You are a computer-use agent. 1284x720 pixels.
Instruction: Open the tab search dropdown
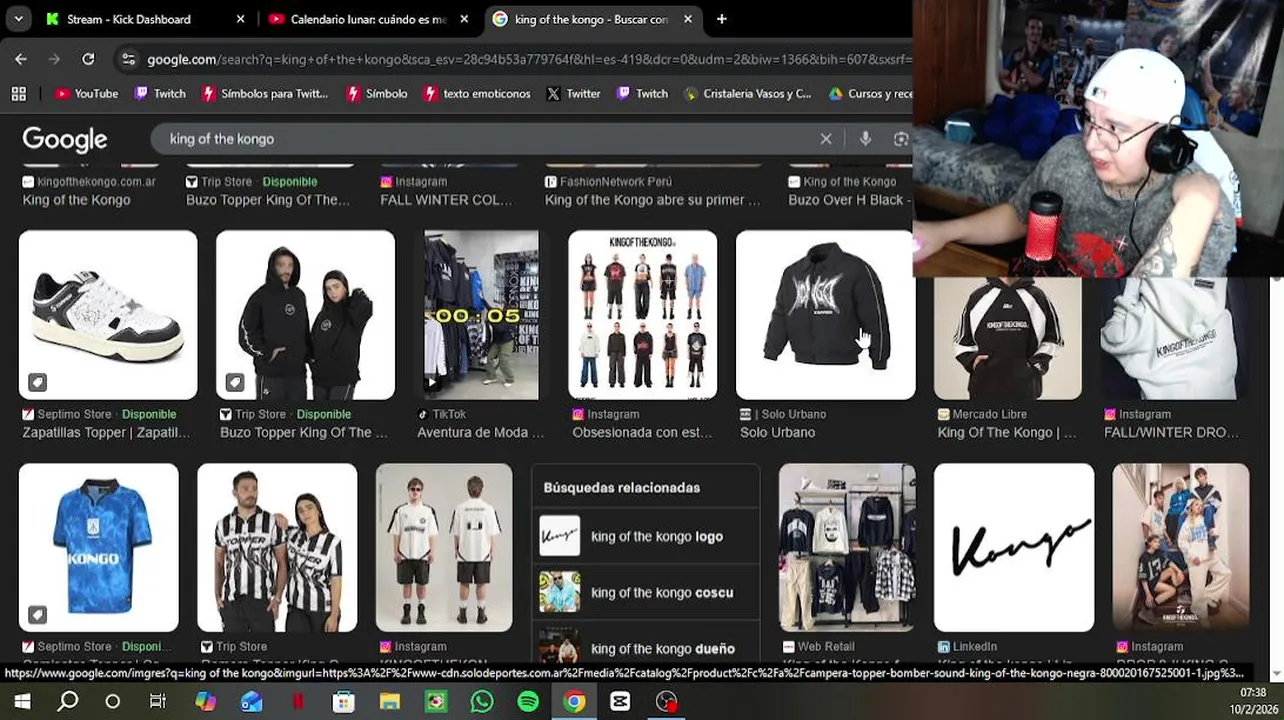click(x=18, y=19)
